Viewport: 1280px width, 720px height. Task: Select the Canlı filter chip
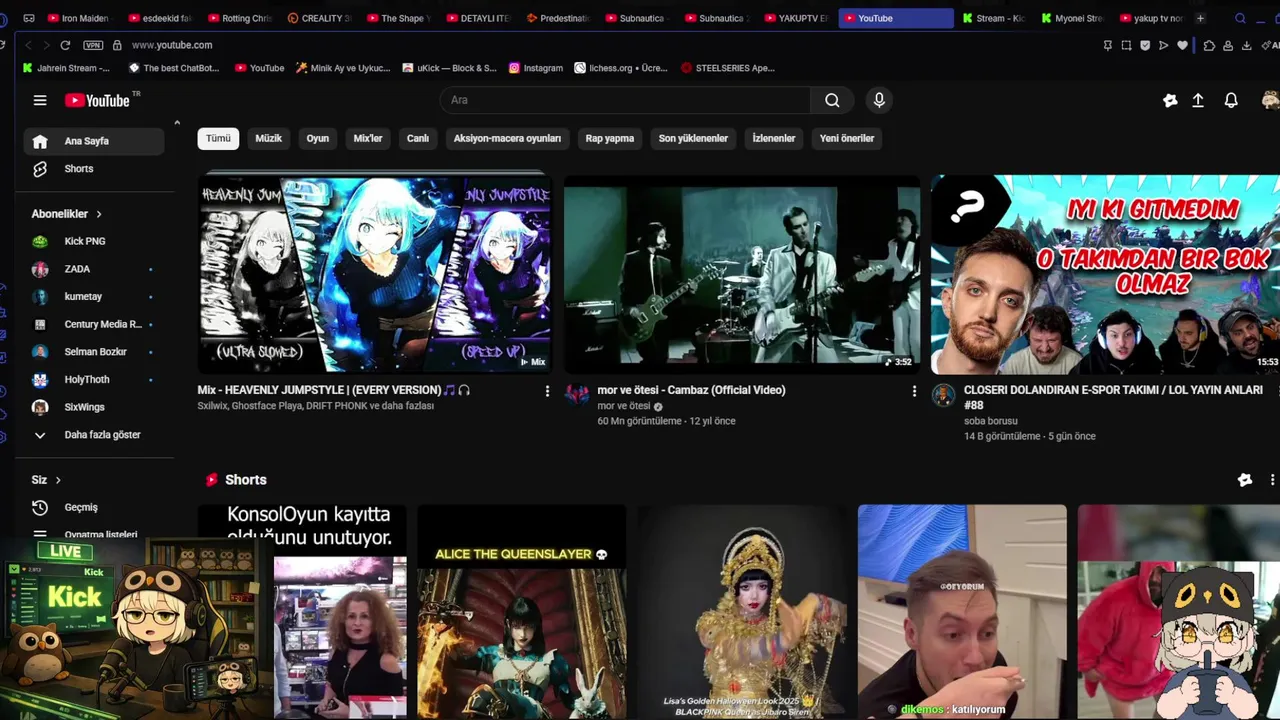[x=418, y=138]
